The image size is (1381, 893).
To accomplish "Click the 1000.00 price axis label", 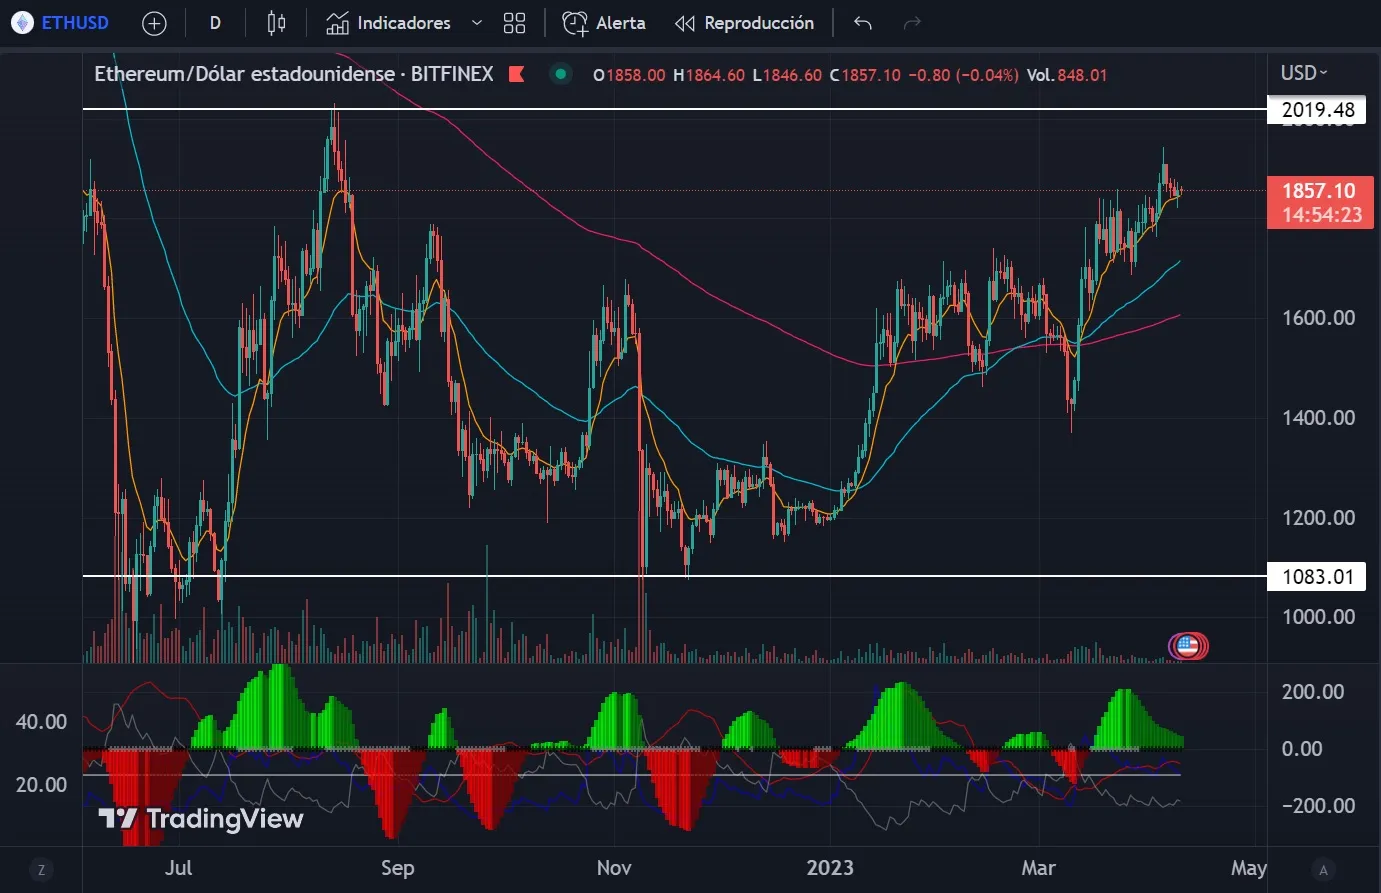I will 1319,617.
